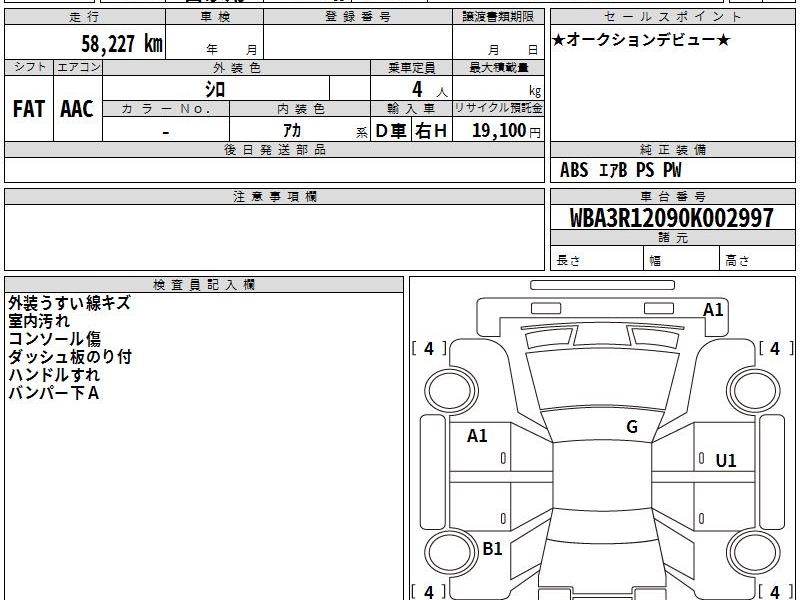Select the シフト header cell
Viewport: 800px width, 600px height.
point(29,67)
